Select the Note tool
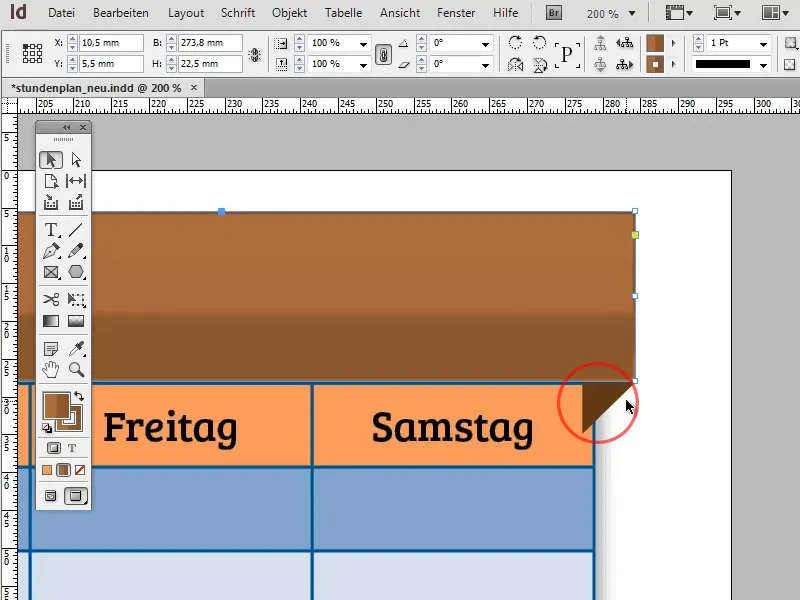 click(51, 348)
